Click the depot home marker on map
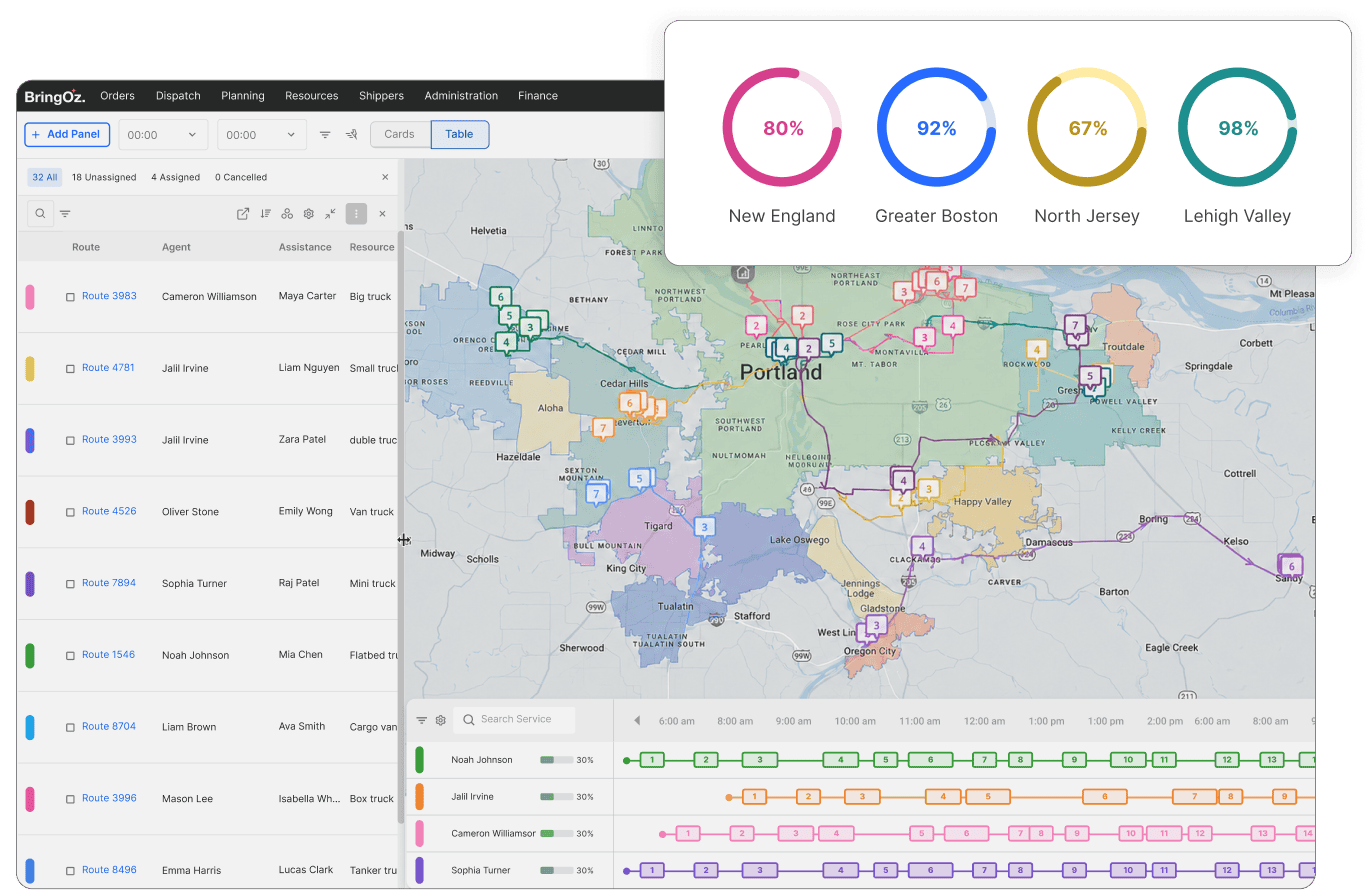The image size is (1368, 890). [x=742, y=272]
